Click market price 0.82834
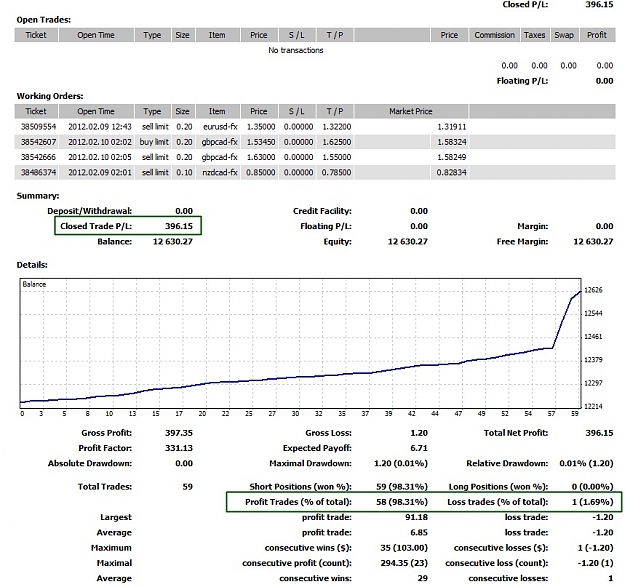Screen dimensions: 625x587 click(451, 173)
